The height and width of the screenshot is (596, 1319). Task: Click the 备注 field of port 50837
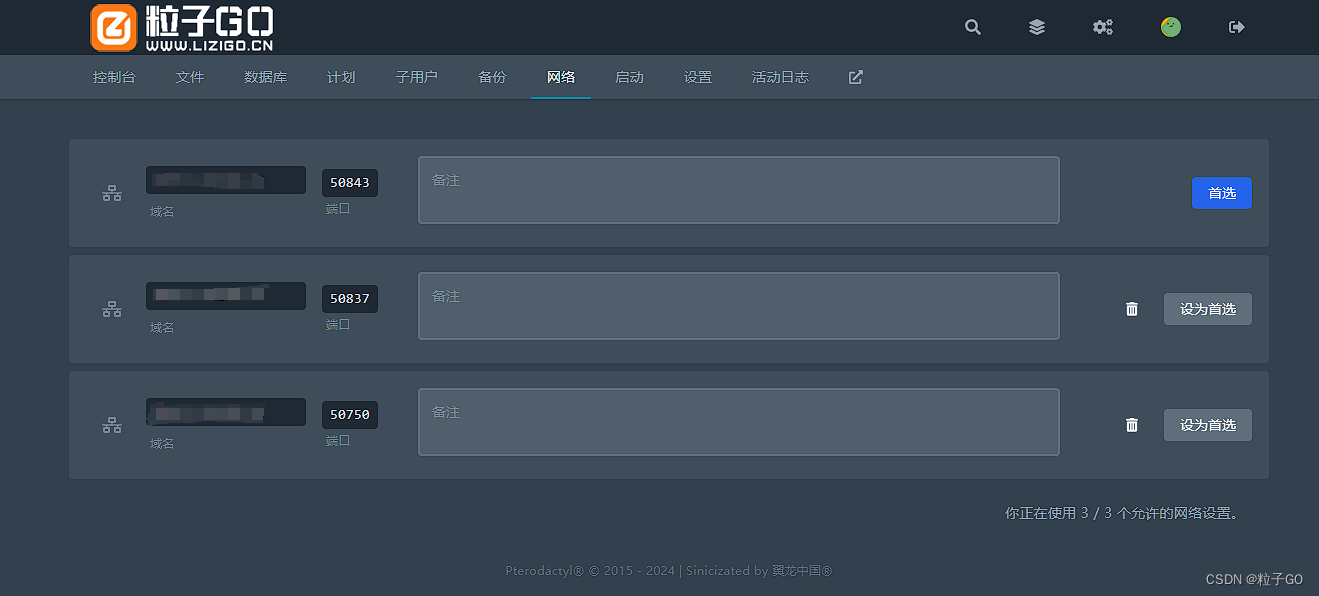coord(739,306)
